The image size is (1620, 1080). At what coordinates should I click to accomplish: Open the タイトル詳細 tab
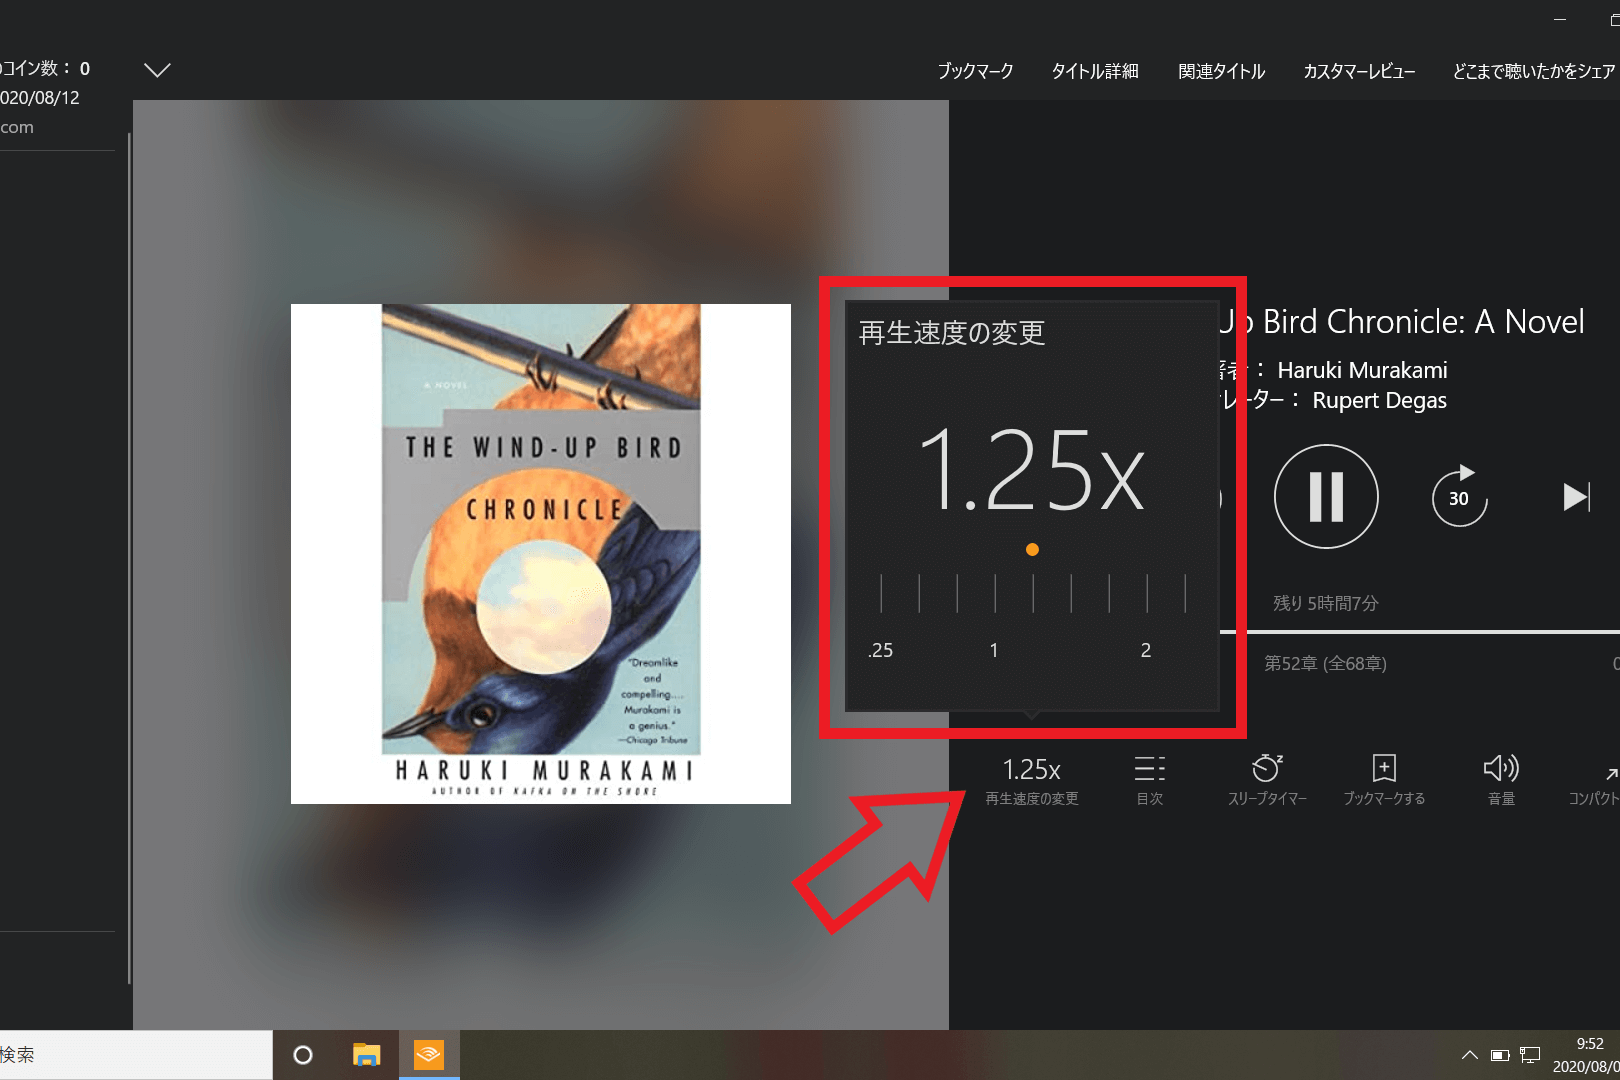pos(1095,71)
